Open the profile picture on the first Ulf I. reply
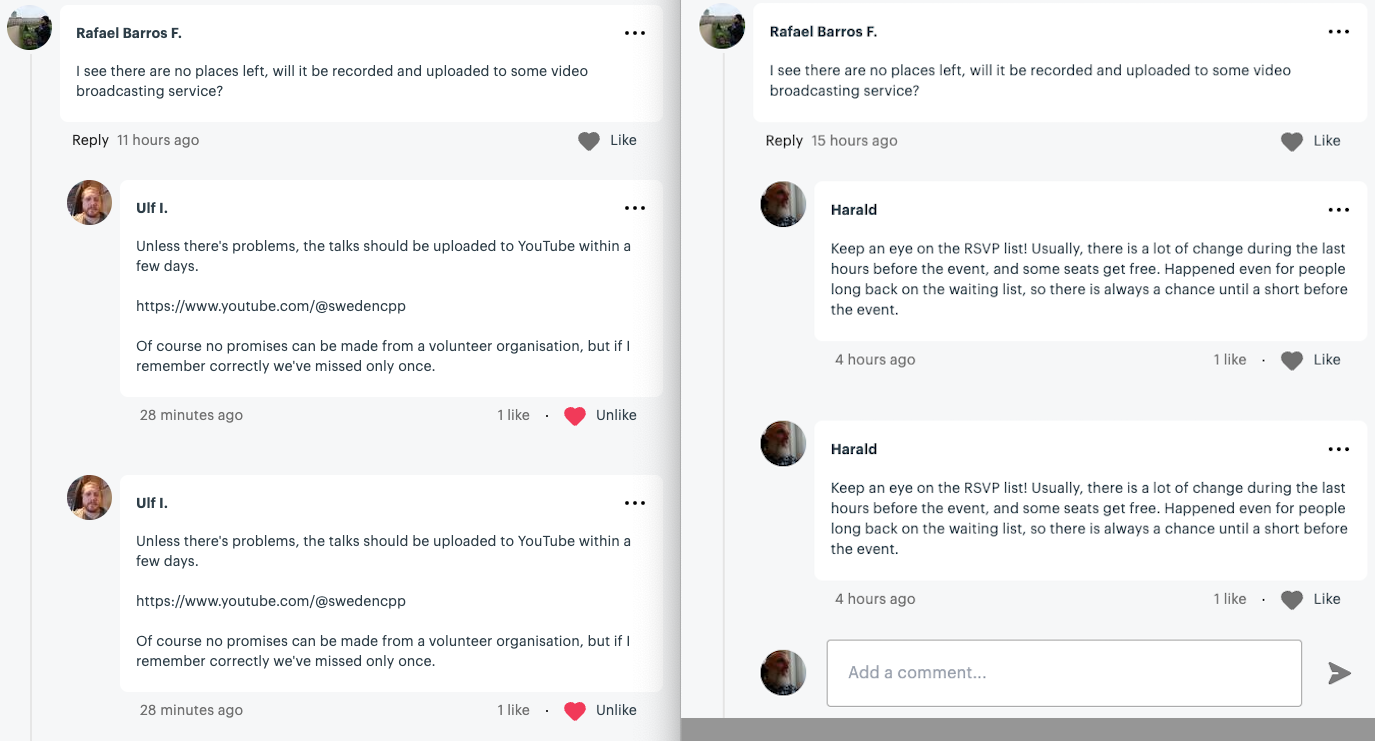The image size is (1375, 741). point(89,203)
